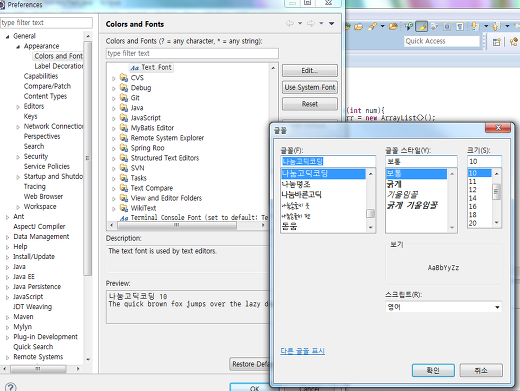Screen dimensions: 520x391
Task: Expand the Workspace preference node
Action: [x=18, y=207]
